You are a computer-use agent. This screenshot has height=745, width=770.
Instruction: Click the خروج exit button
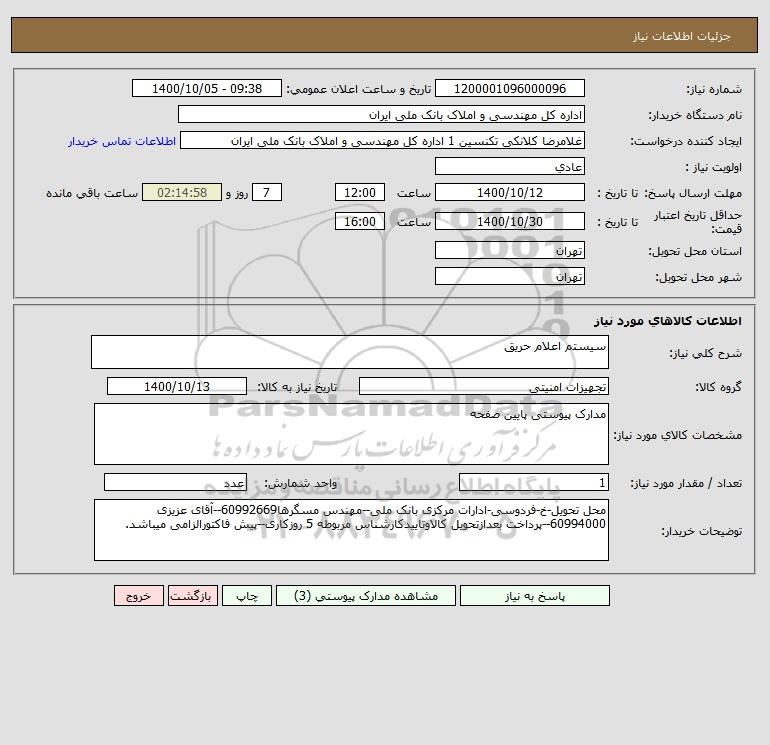[x=138, y=596]
